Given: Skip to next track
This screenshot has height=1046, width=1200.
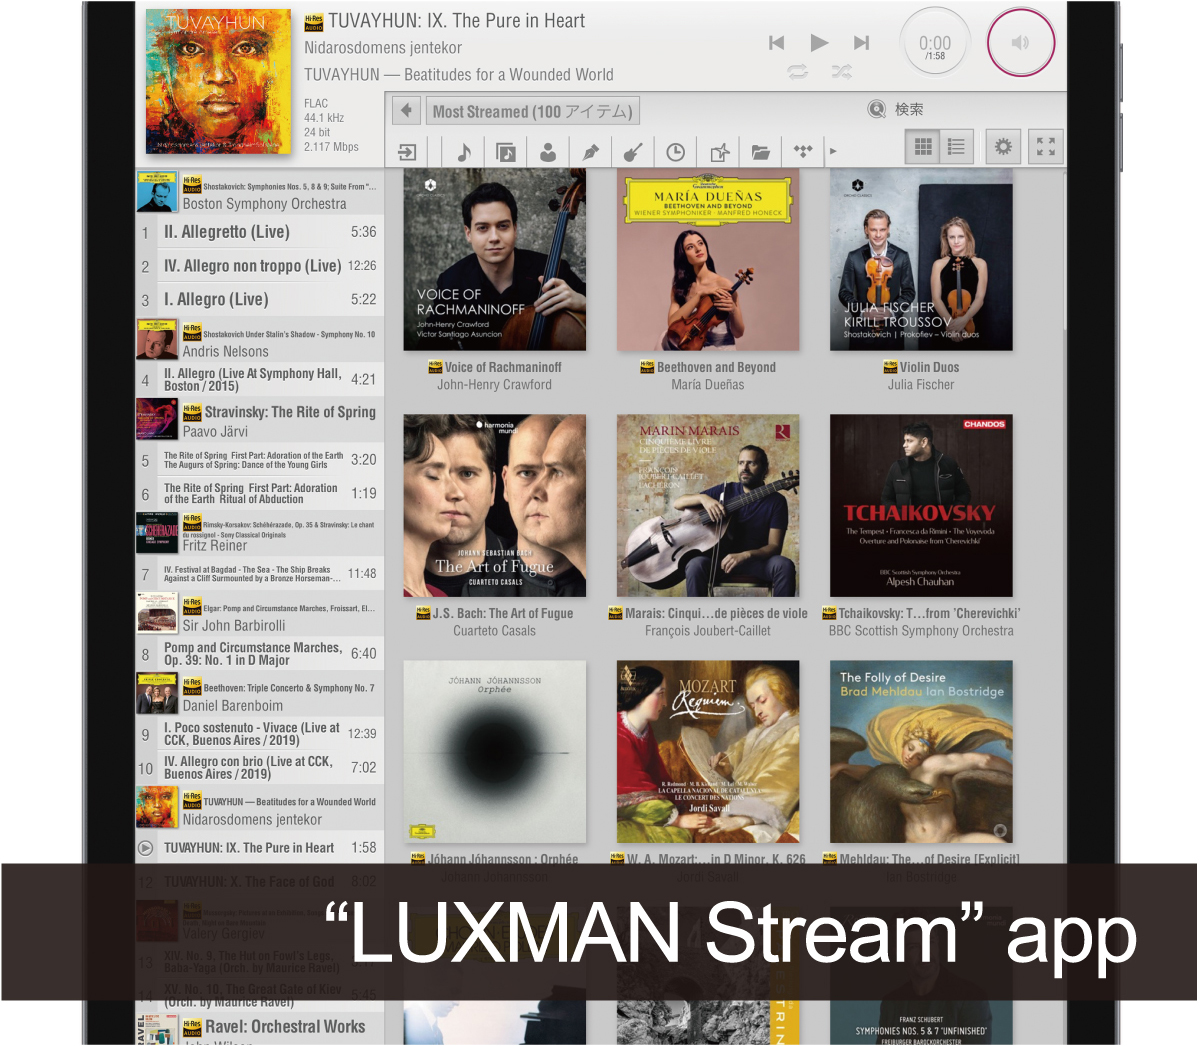Looking at the screenshot, I should click(x=861, y=43).
